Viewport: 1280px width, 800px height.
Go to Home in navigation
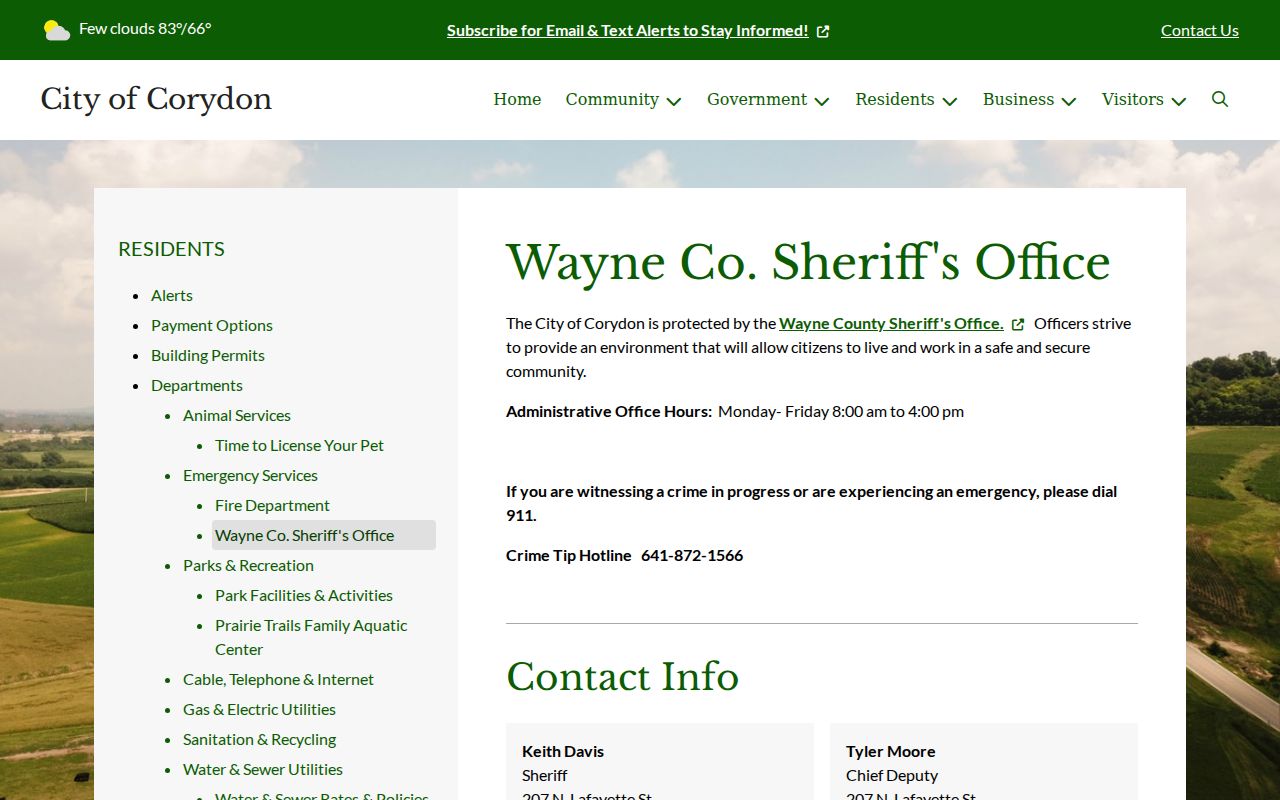point(517,99)
